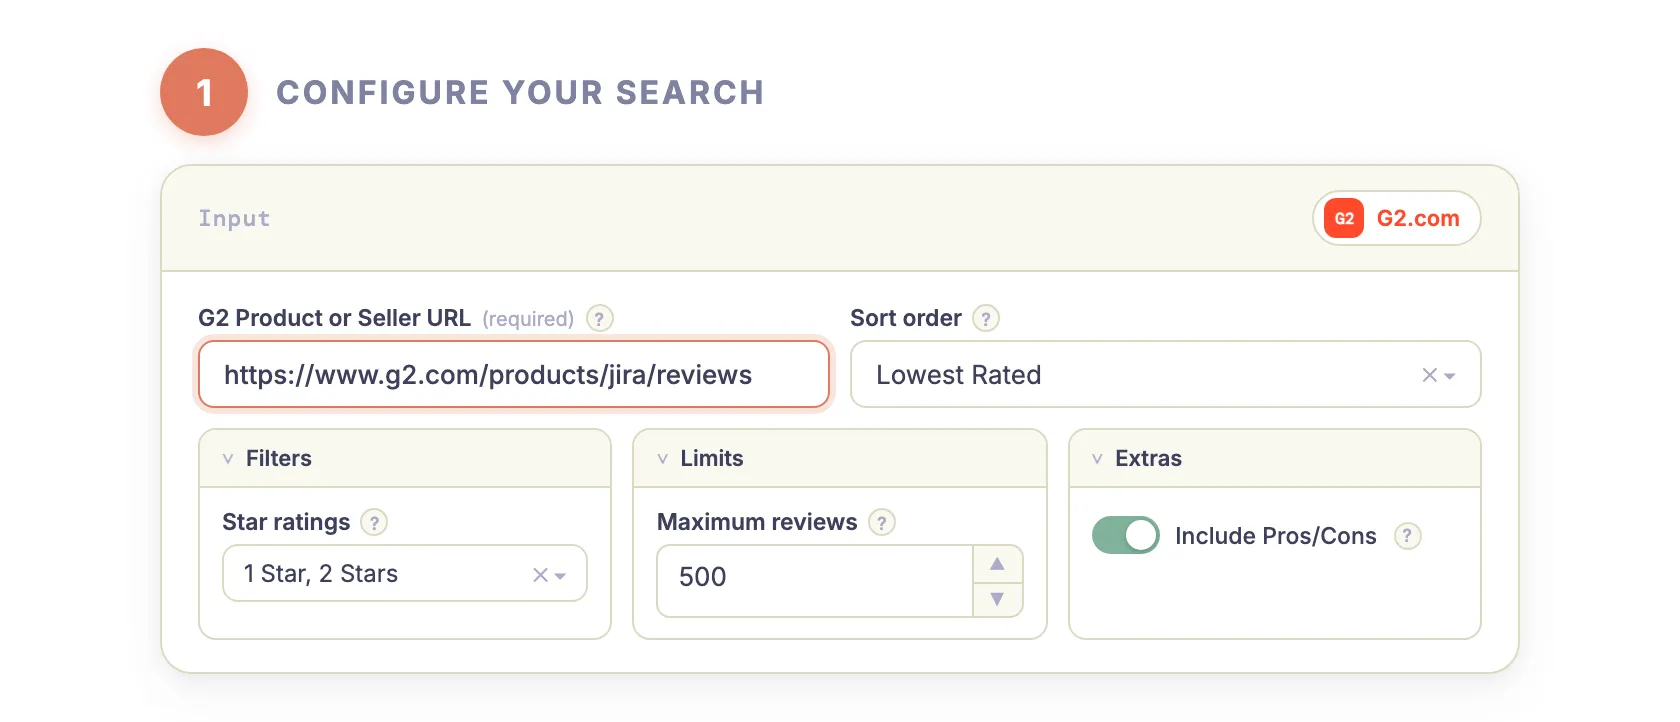Open the Sort order dropdown
The width and height of the screenshot is (1680, 722).
(x=1449, y=375)
